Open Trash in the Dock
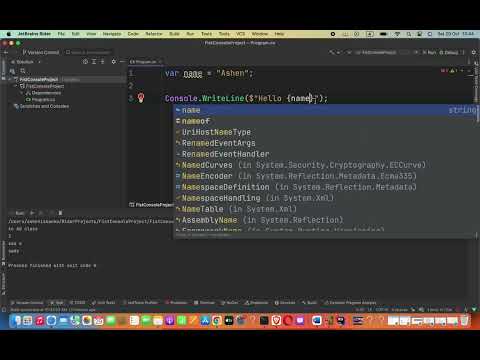 click(x=464, y=321)
